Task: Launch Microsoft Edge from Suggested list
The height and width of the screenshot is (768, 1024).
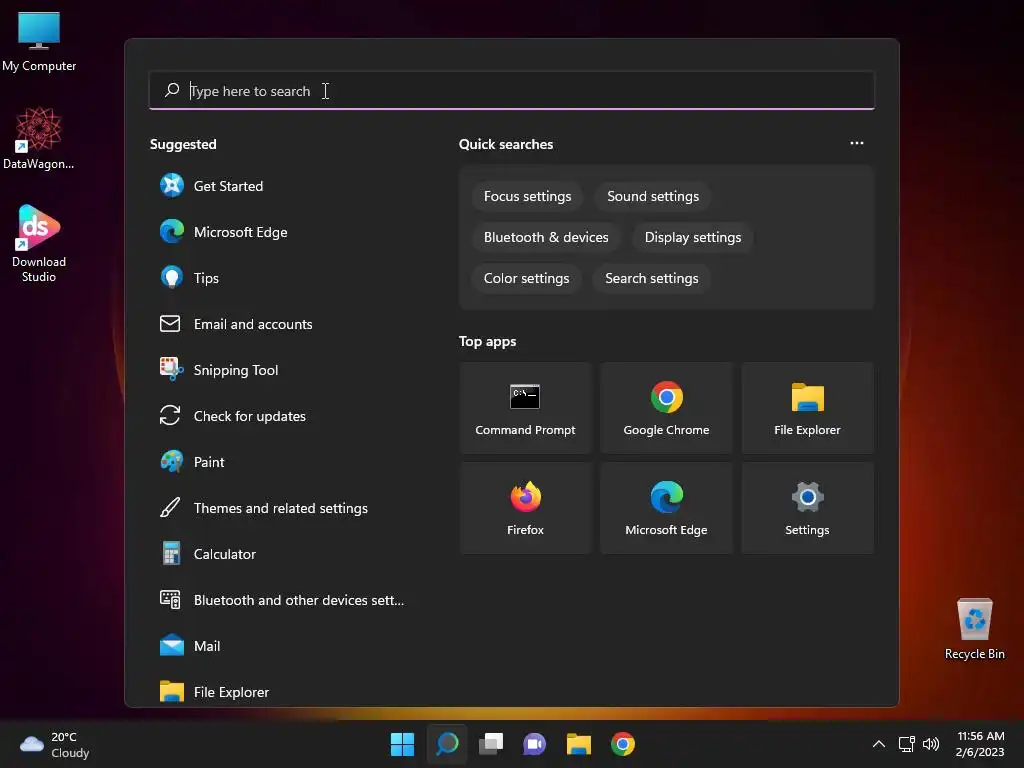Action: click(284, 232)
